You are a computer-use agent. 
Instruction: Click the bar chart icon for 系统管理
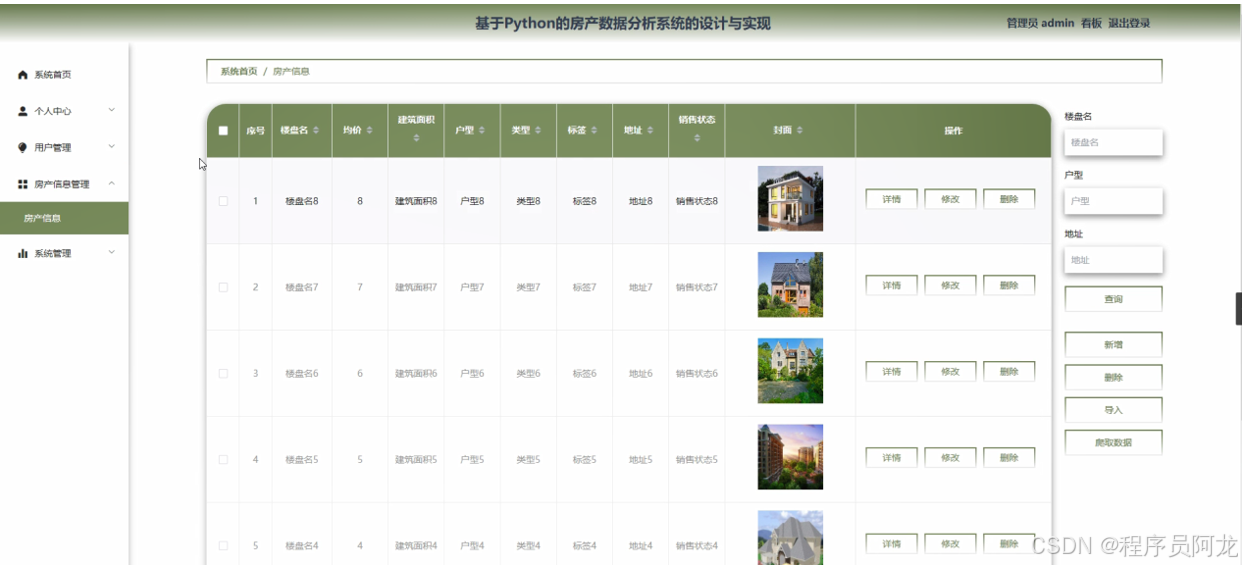pos(23,254)
